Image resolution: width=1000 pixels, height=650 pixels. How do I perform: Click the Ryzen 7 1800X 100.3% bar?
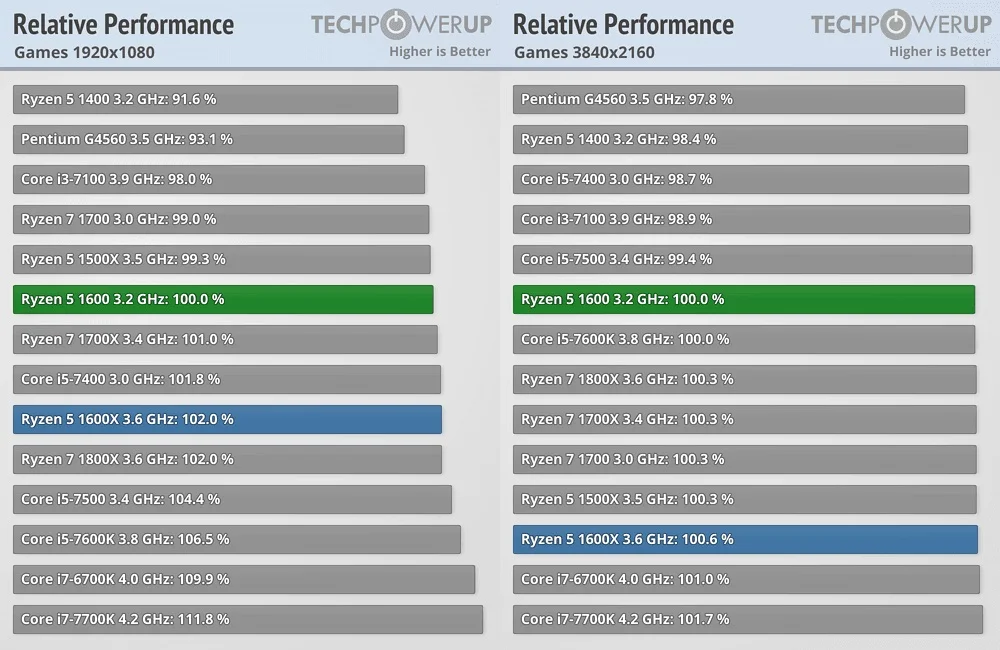pyautogui.click(x=744, y=379)
